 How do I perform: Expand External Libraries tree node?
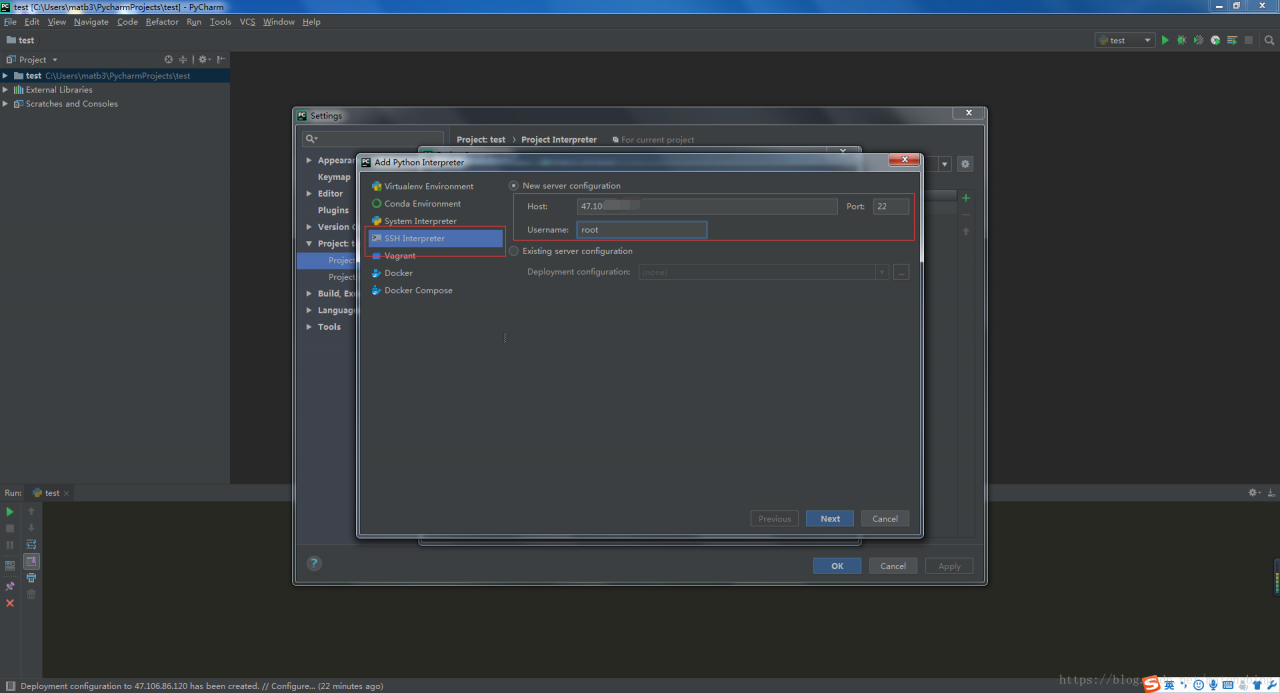click(x=6, y=90)
